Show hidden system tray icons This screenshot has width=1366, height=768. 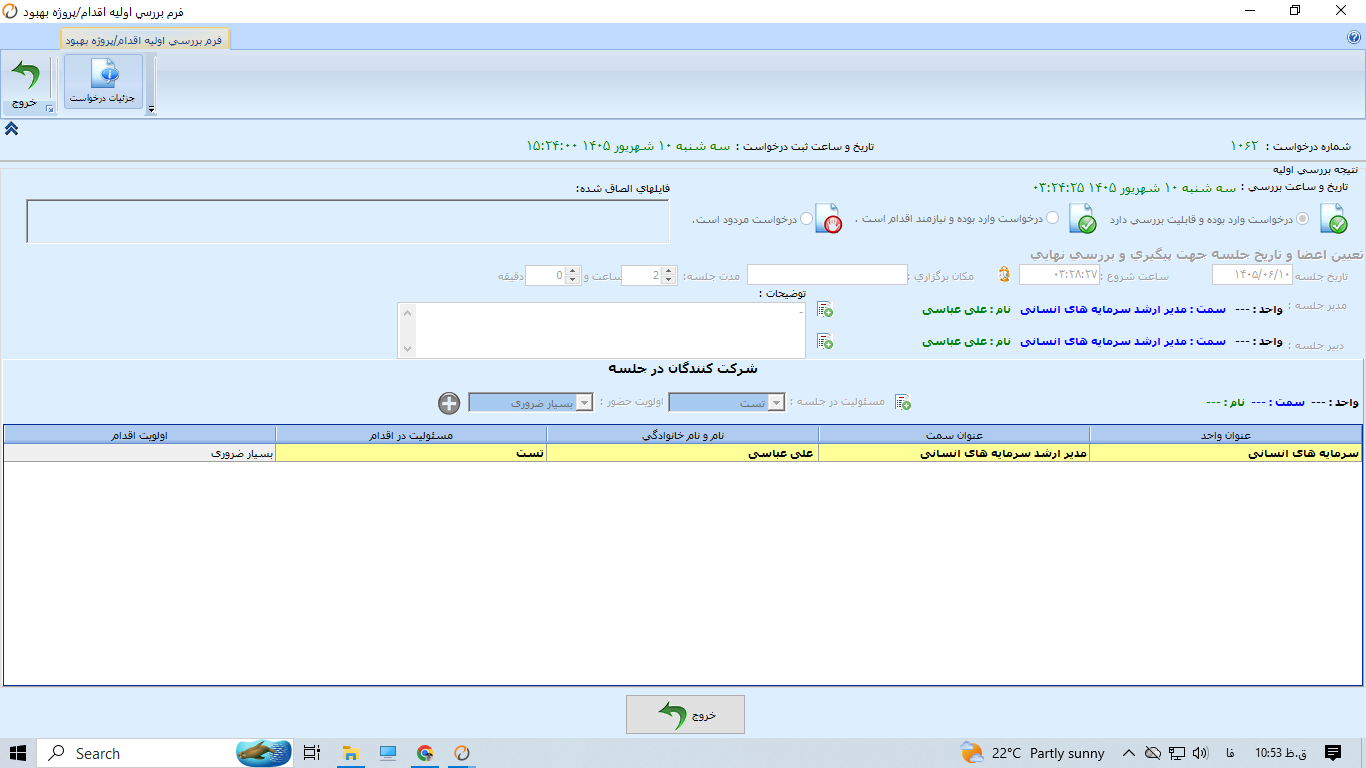1129,753
